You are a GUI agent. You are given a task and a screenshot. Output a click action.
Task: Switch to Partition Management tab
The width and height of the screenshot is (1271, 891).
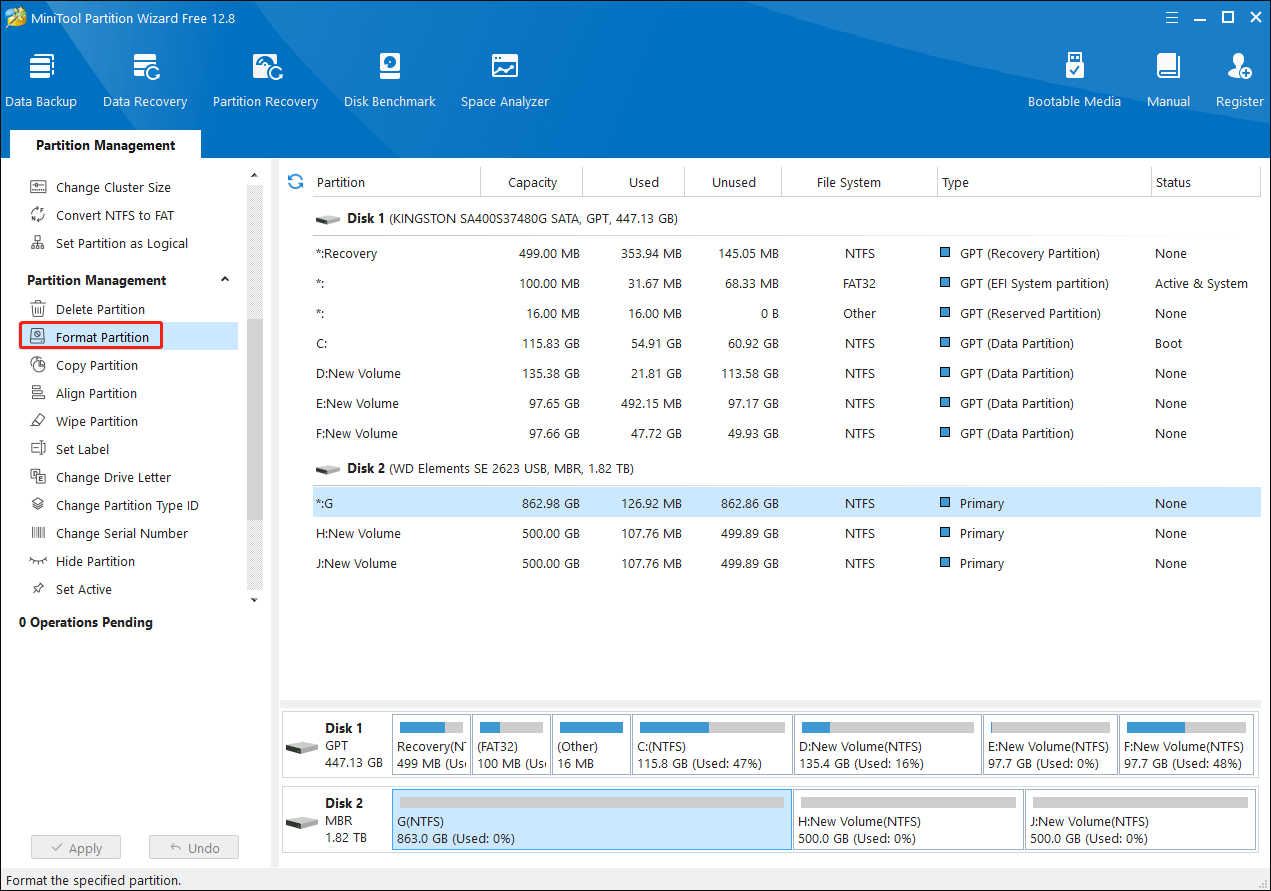(x=105, y=145)
